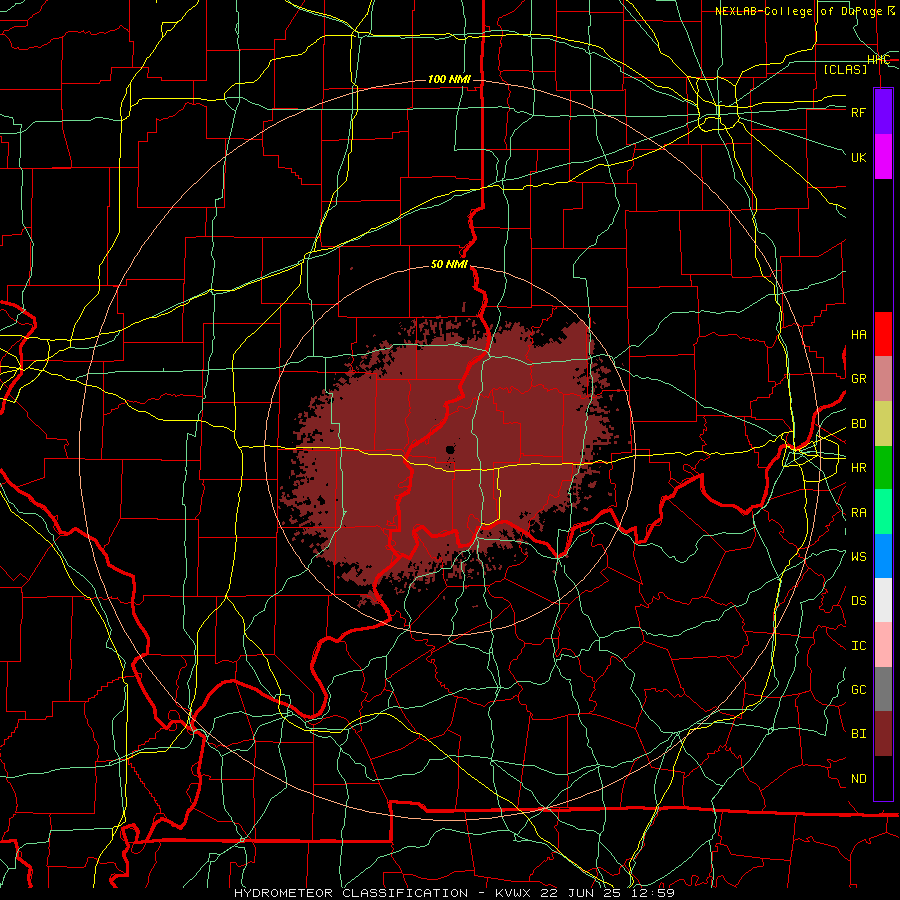
Task: Click the "ND" legend label
Action: click(859, 779)
